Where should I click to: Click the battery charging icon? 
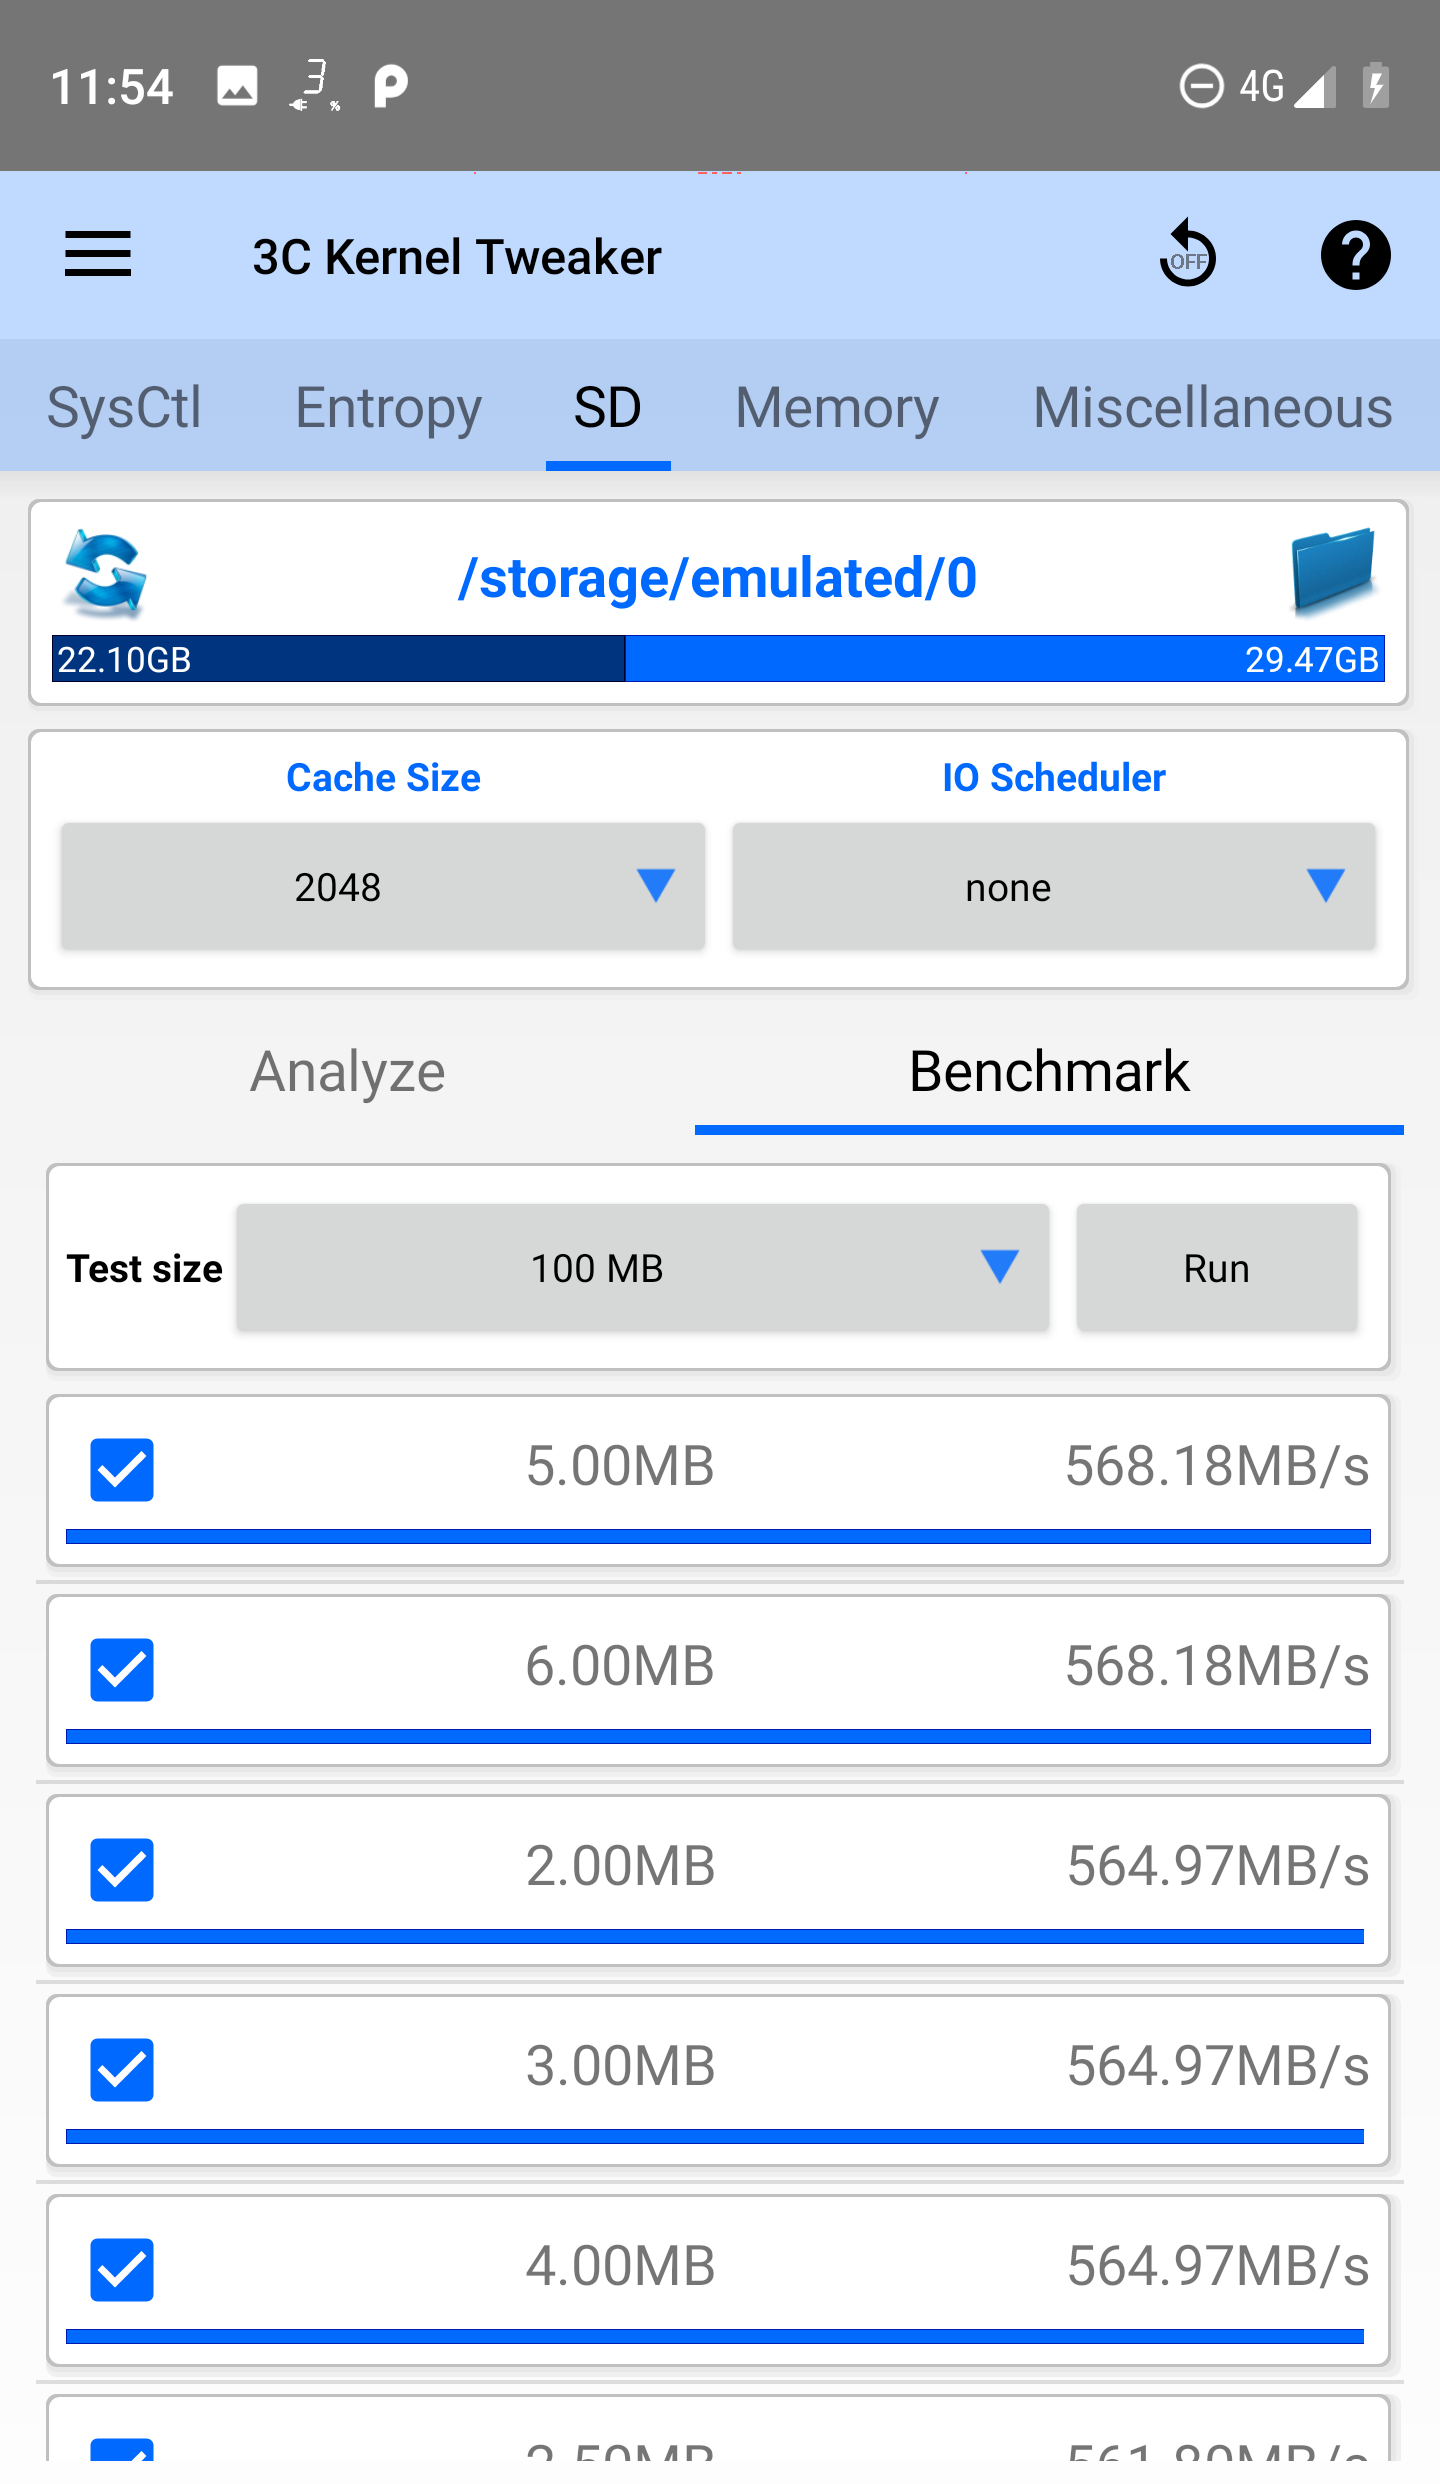(x=1376, y=85)
